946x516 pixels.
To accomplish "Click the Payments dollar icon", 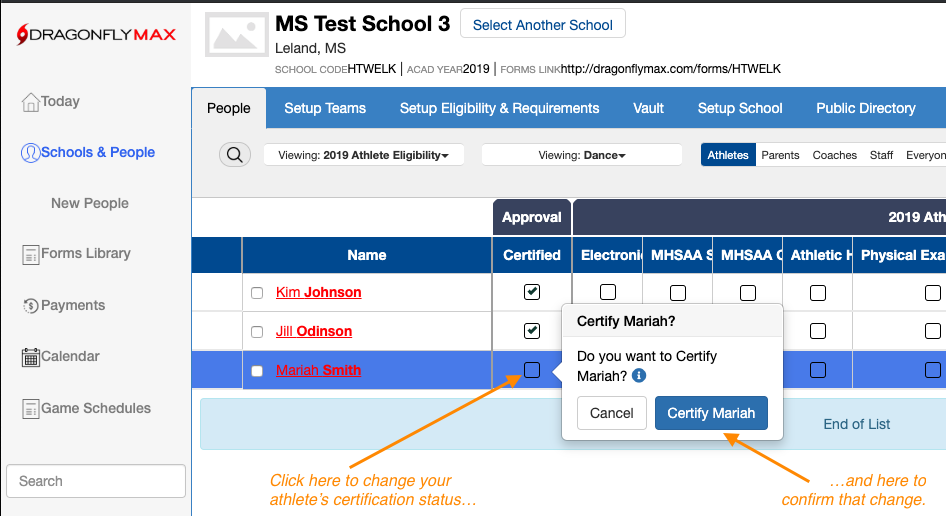I will click(x=30, y=306).
